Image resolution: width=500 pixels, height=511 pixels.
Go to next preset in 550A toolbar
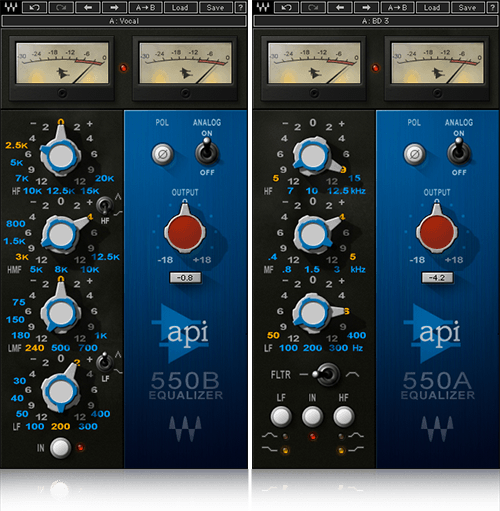click(366, 7)
